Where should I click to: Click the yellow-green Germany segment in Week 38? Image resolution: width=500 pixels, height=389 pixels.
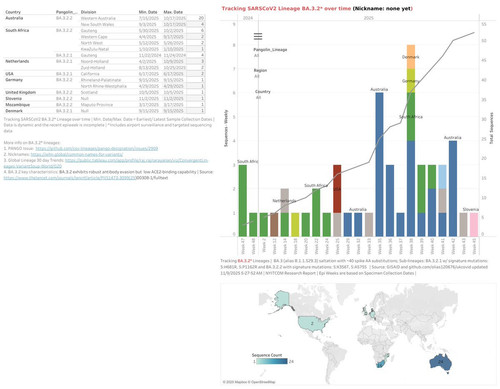pyautogui.click(x=411, y=81)
